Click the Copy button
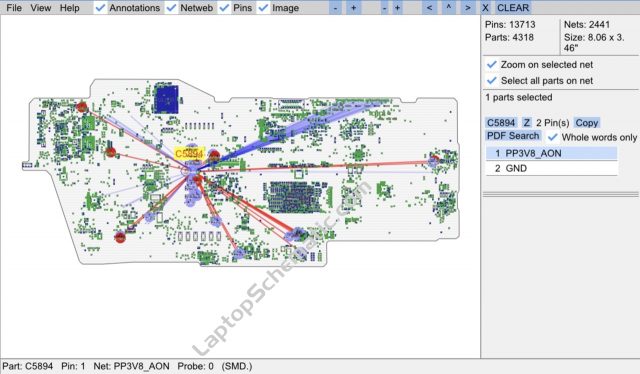Viewport: 640px width, 374px height. 587,122
